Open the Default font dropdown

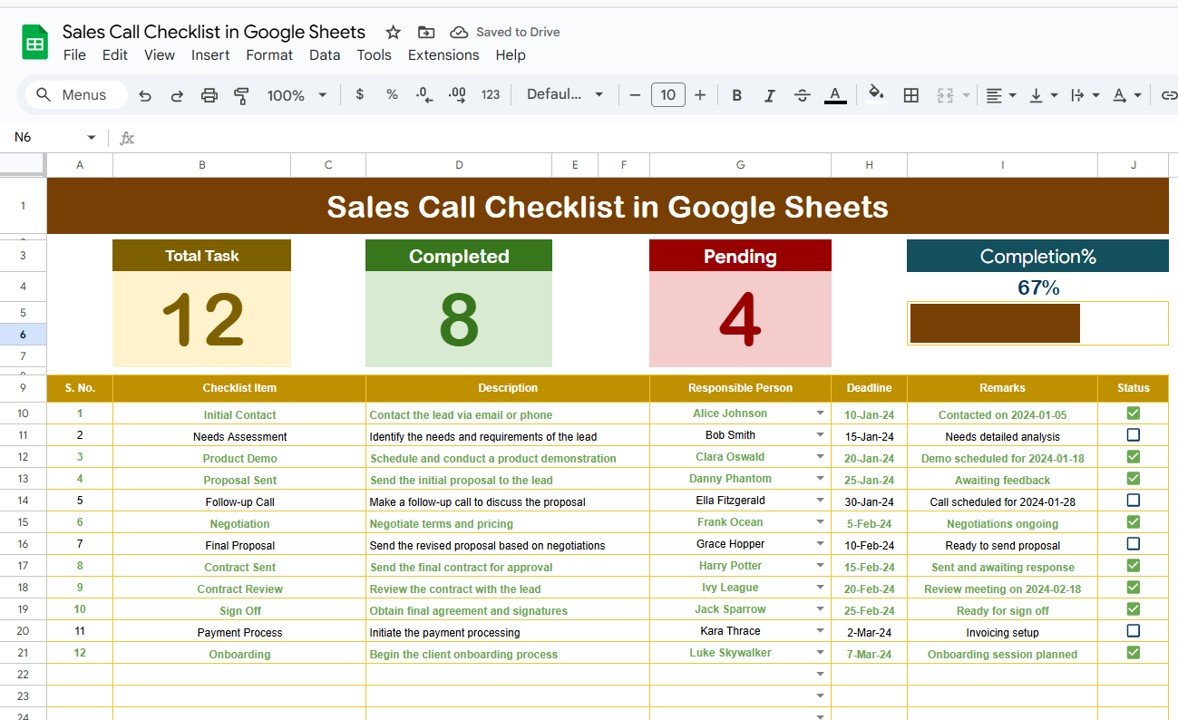point(565,95)
